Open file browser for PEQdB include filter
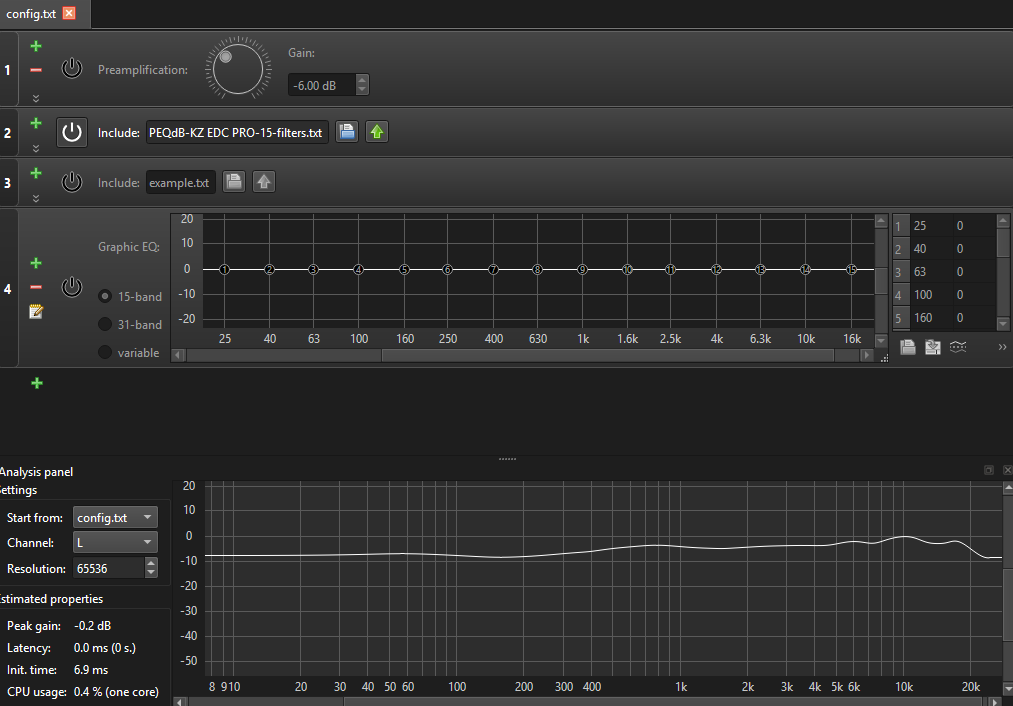The width and height of the screenshot is (1013, 706). 347,132
